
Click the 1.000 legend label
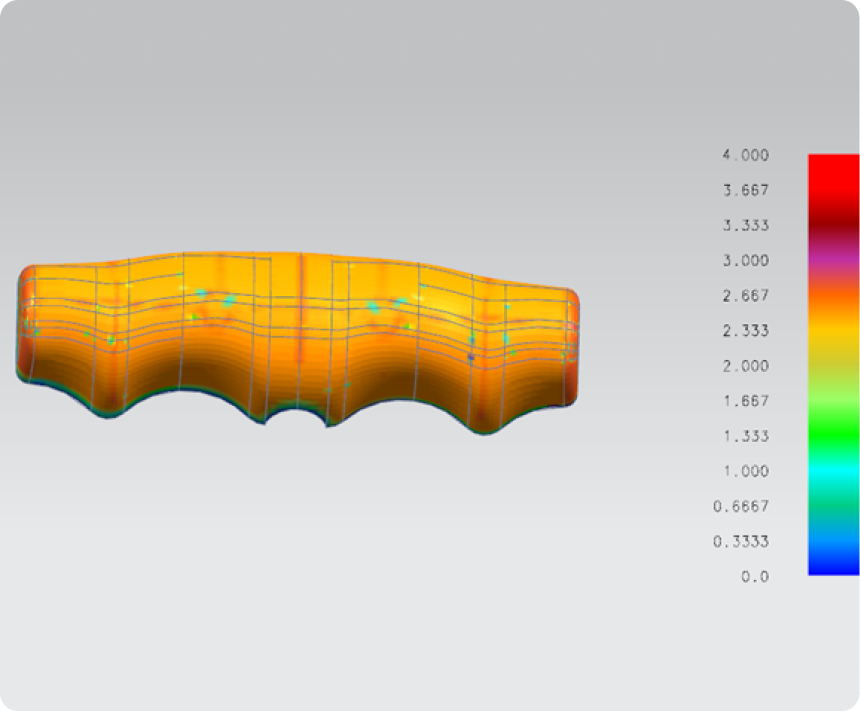coord(745,471)
